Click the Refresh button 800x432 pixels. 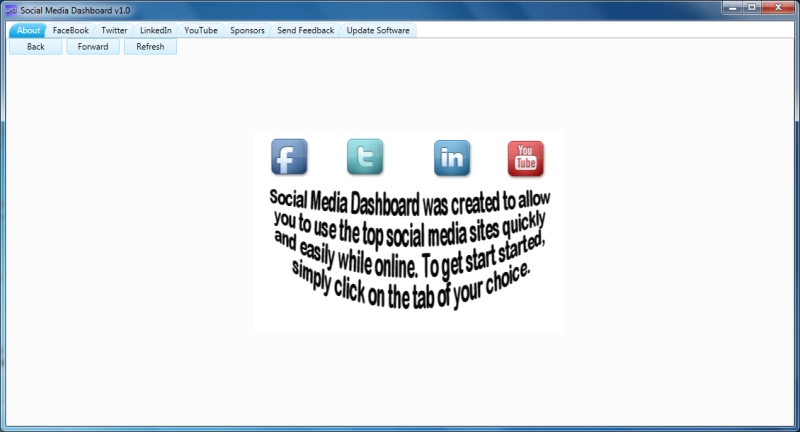coord(150,46)
